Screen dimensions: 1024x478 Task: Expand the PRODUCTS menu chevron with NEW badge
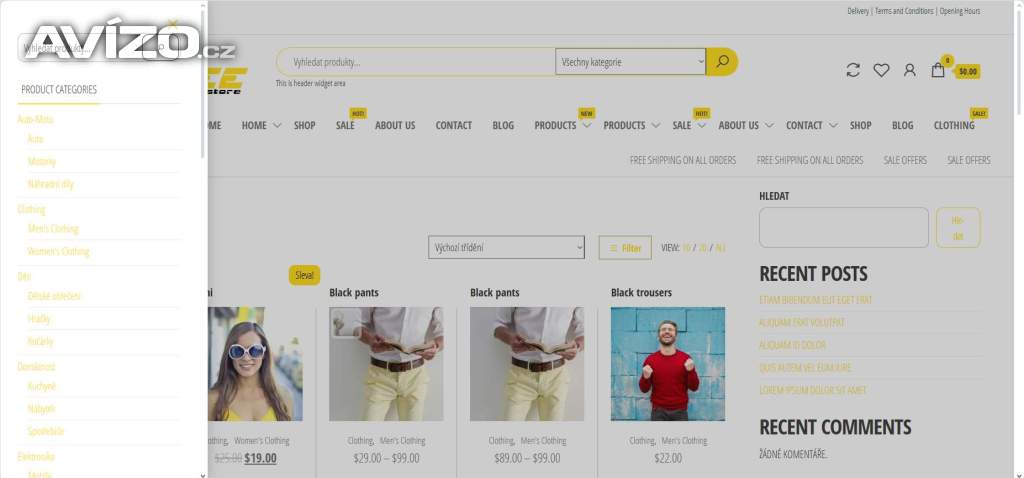(x=586, y=125)
